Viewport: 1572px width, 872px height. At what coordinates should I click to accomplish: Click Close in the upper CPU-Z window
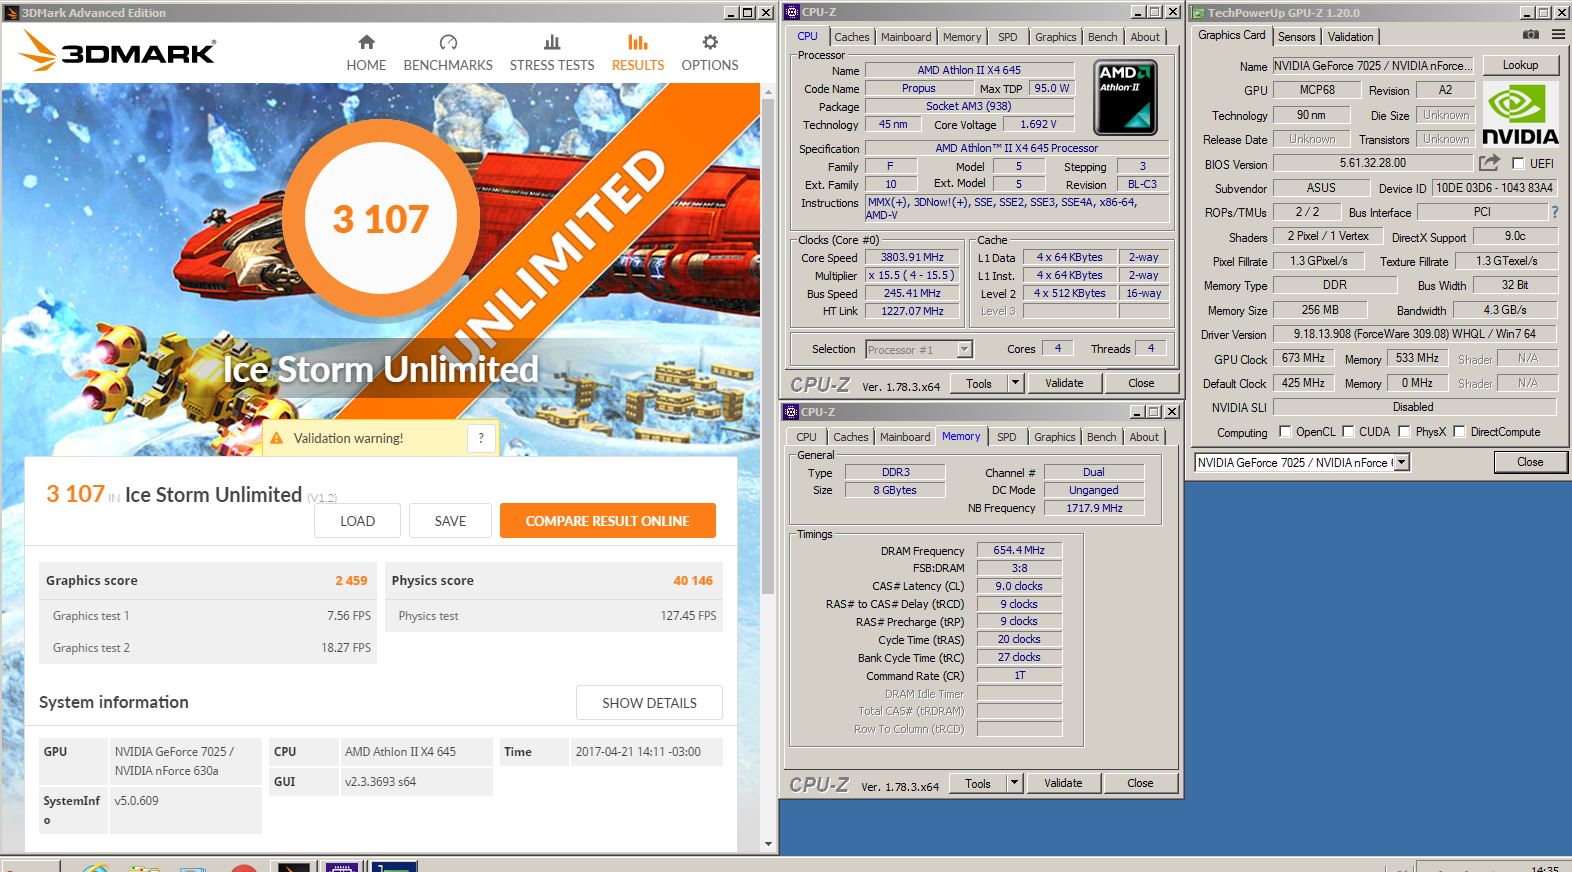[1141, 383]
